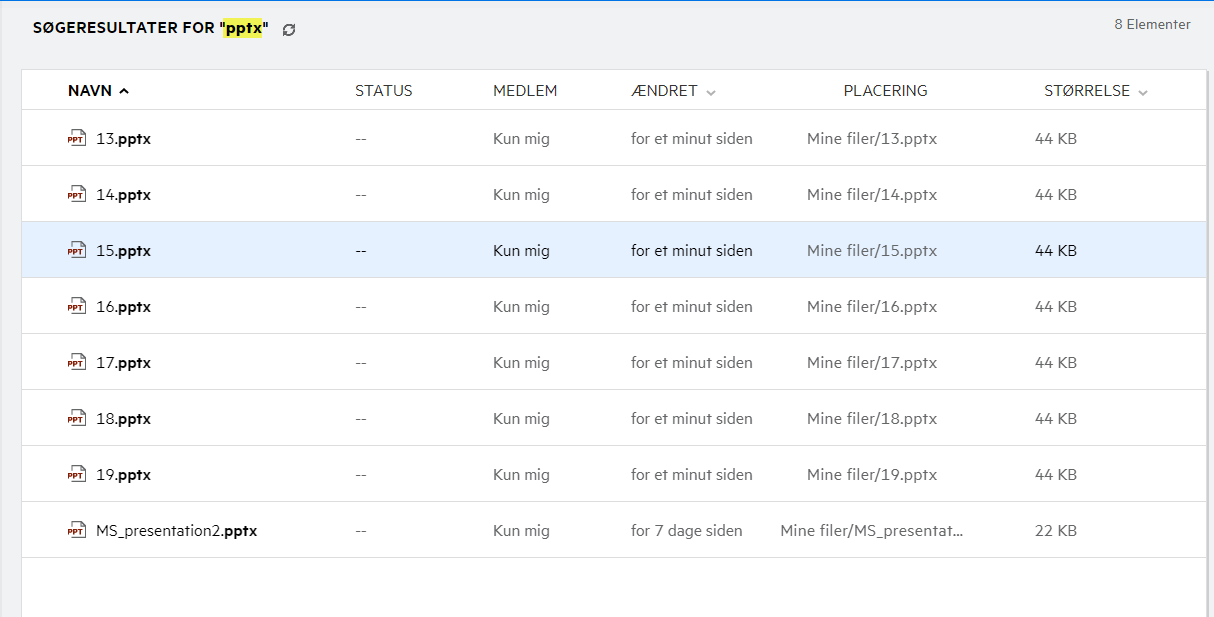Open location Mine filer/16.pptx

[871, 307]
